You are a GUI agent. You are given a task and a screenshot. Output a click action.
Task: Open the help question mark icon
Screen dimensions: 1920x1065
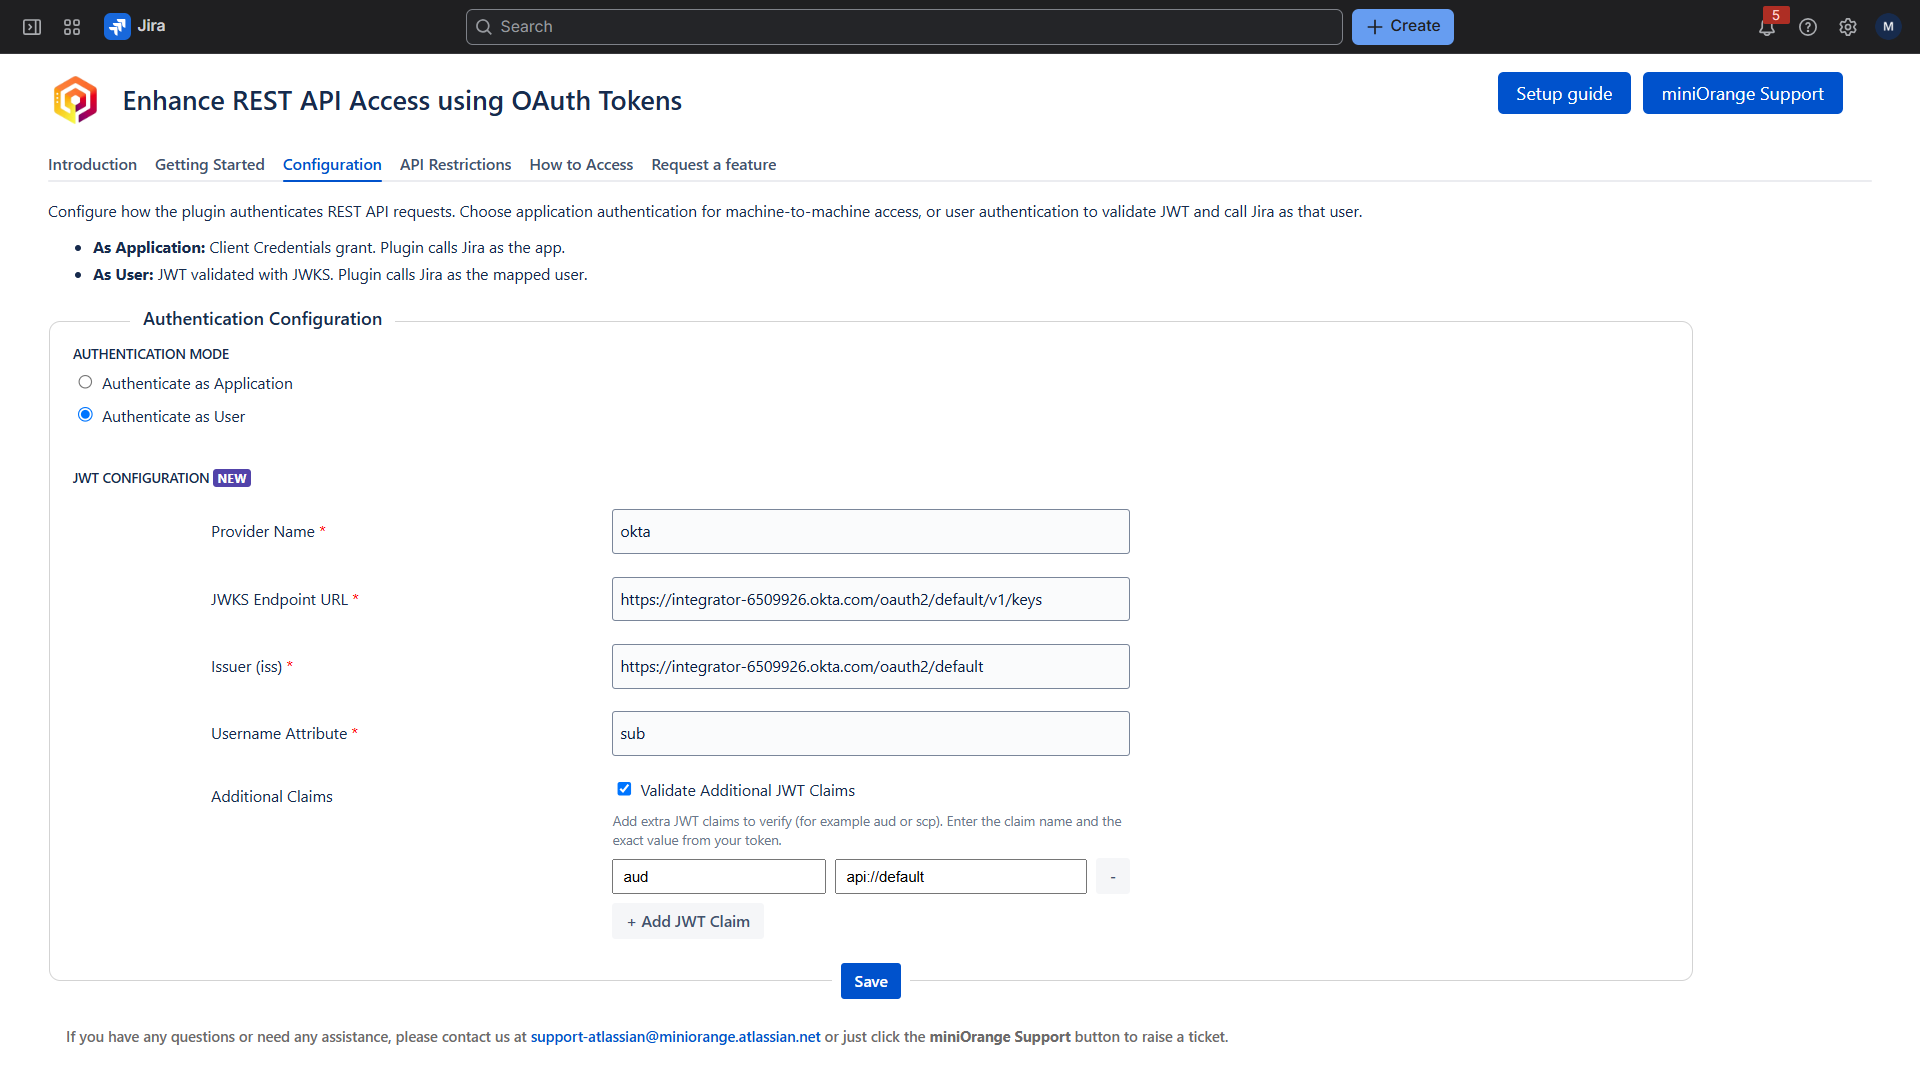coord(1808,27)
